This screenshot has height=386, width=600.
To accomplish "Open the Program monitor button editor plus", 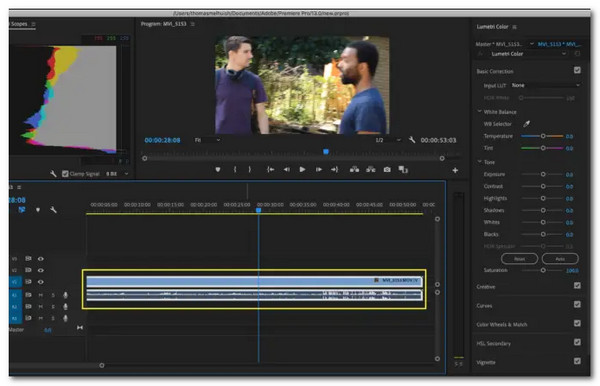I will 455,170.
